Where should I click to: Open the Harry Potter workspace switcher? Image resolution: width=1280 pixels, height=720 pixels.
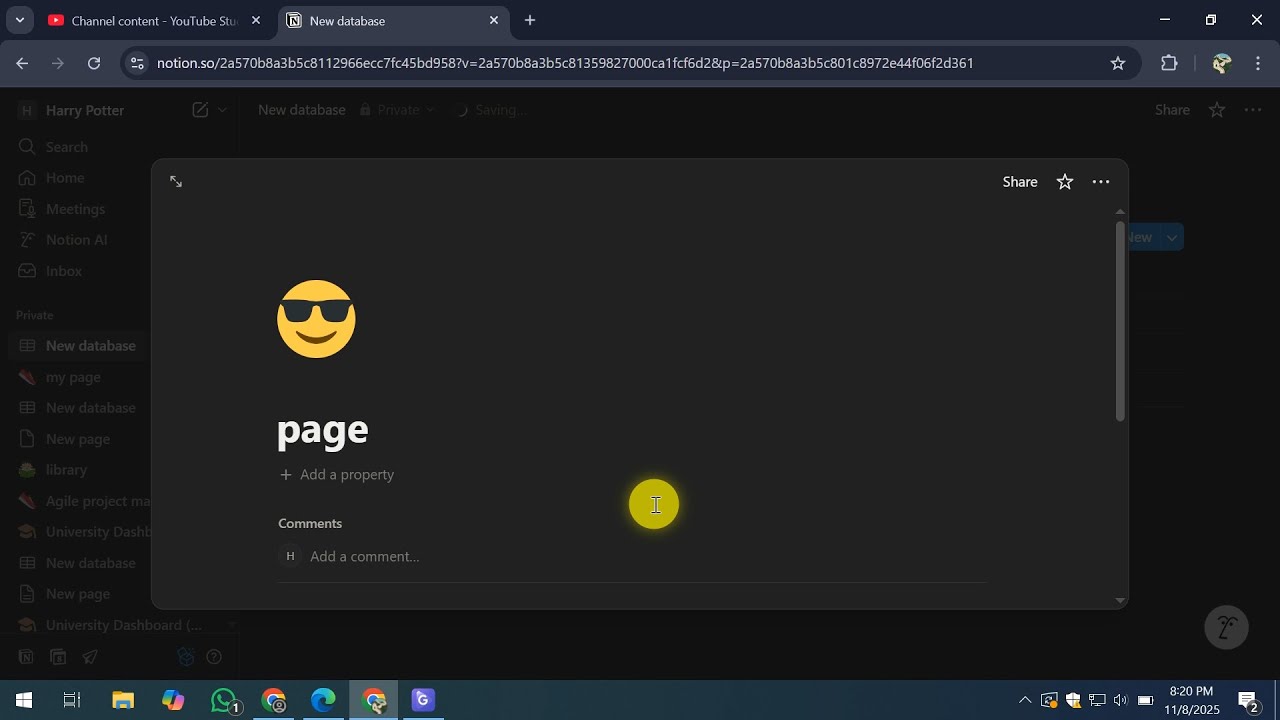(72, 110)
